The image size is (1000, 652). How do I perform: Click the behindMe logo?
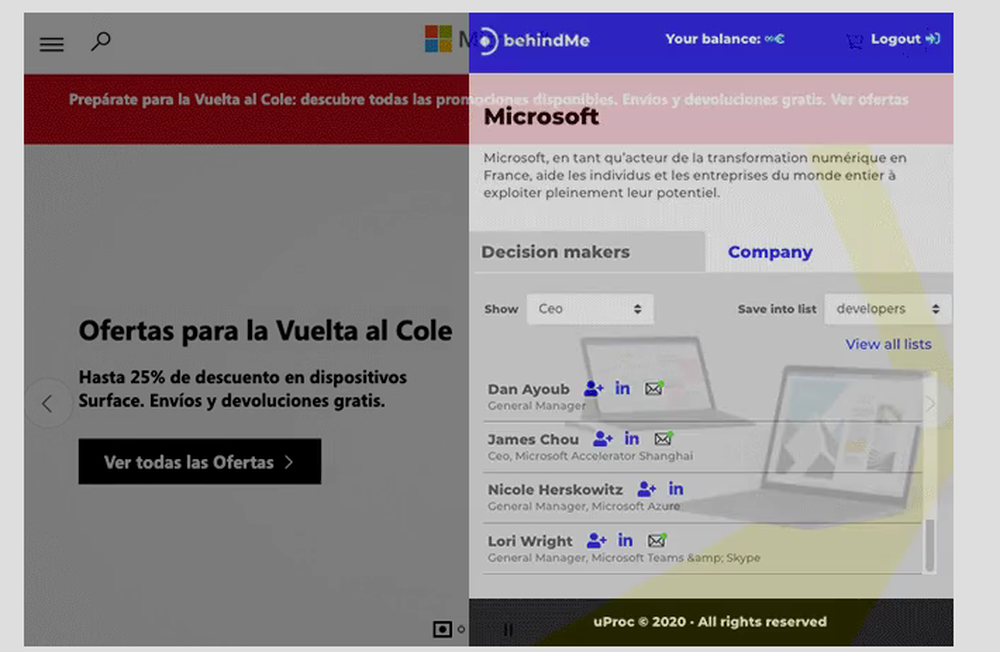point(534,40)
